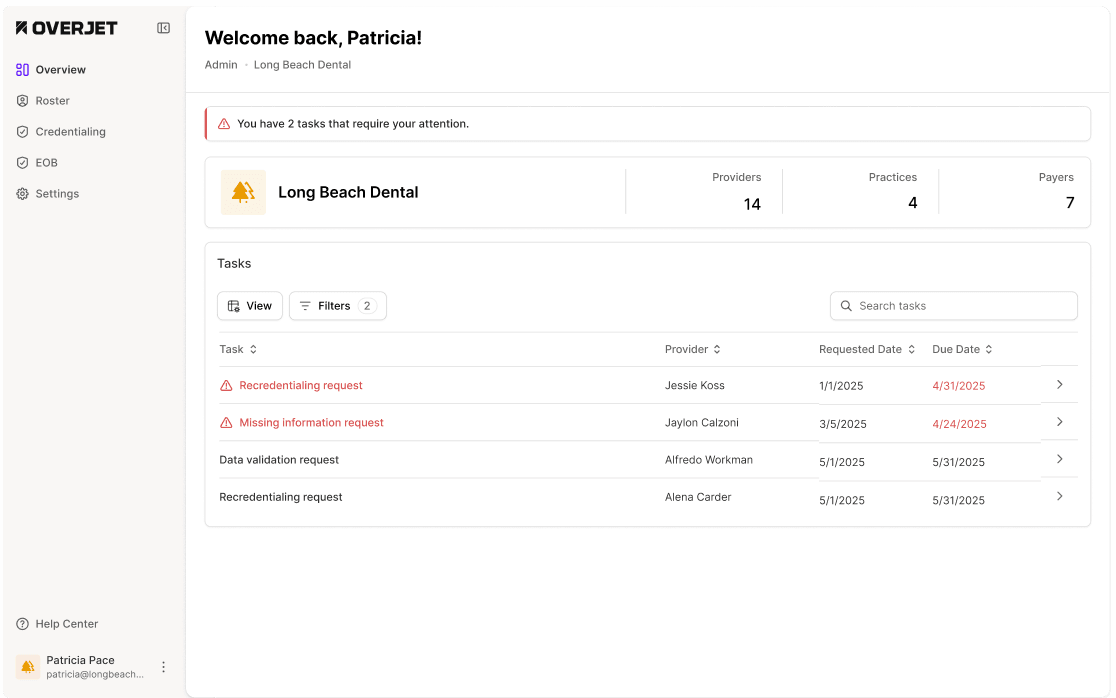Click the warning icon on Recredentialing request

[226, 386]
